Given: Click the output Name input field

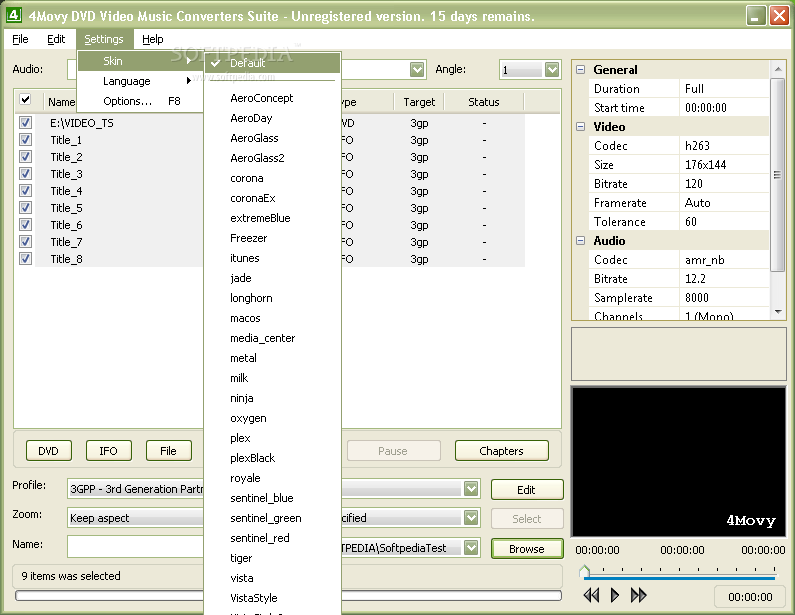Looking at the screenshot, I should click(135, 547).
